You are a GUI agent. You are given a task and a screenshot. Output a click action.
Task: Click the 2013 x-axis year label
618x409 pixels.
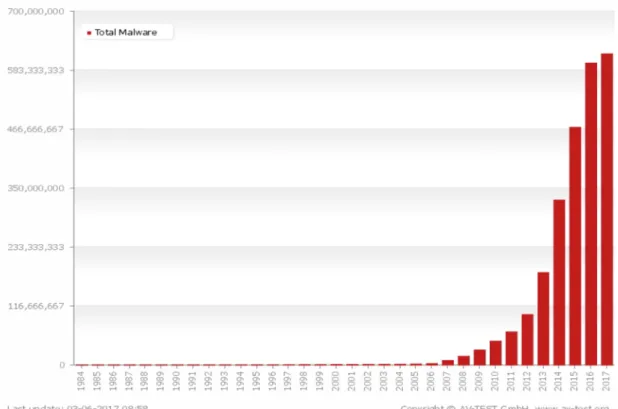[543, 381]
